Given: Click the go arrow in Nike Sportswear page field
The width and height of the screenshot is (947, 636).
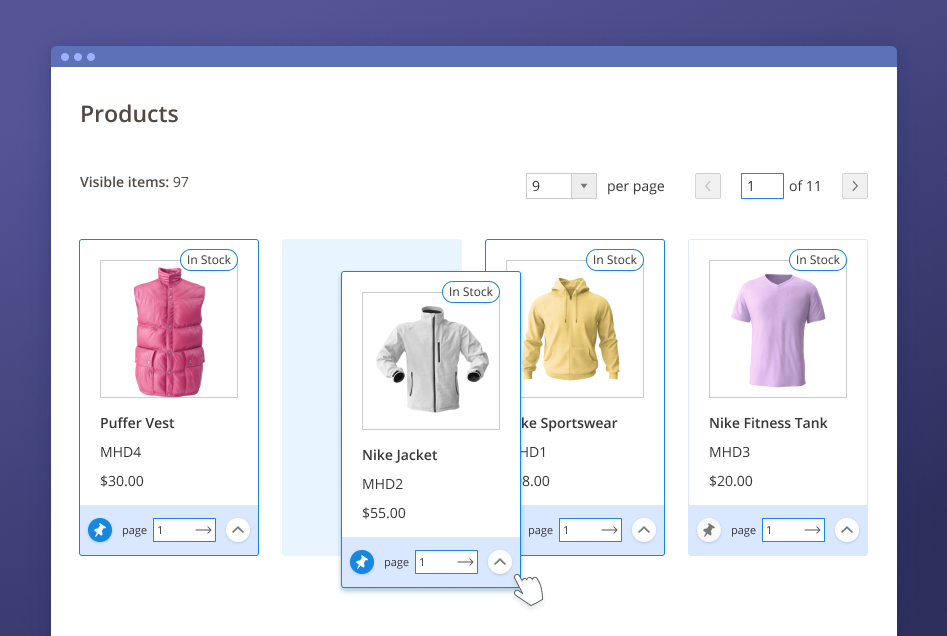Looking at the screenshot, I should [609, 530].
